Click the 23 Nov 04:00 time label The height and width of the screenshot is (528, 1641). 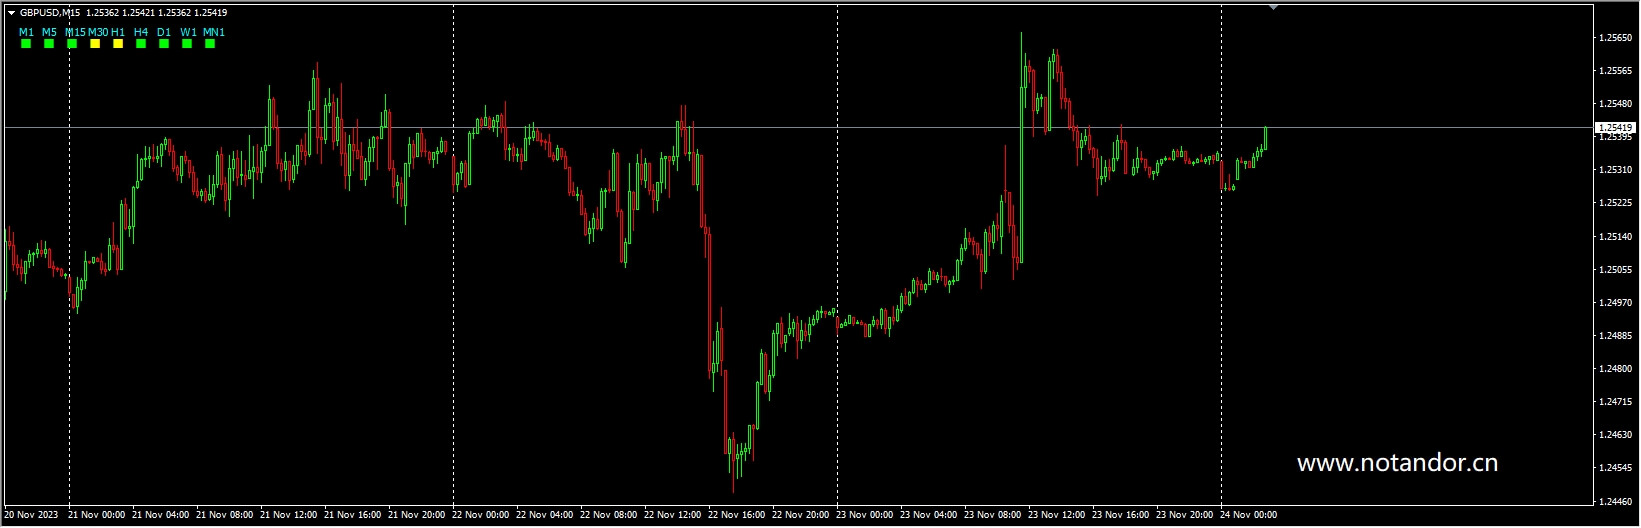pyautogui.click(x=930, y=516)
